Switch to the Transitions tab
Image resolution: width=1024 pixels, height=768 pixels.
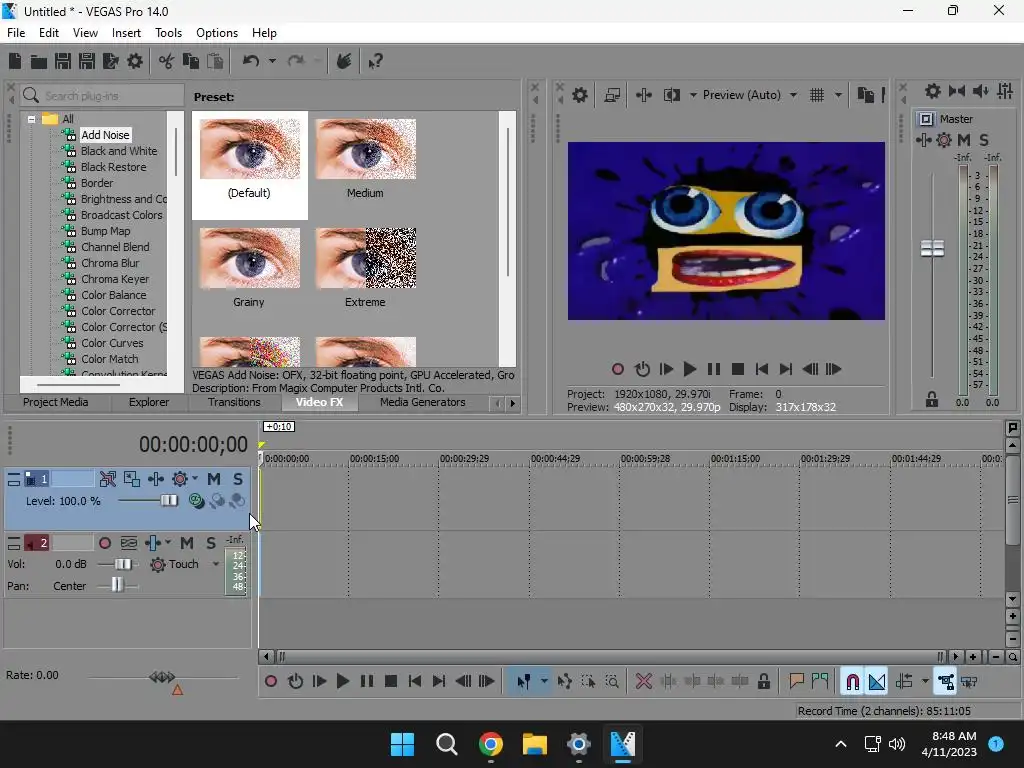(x=234, y=402)
